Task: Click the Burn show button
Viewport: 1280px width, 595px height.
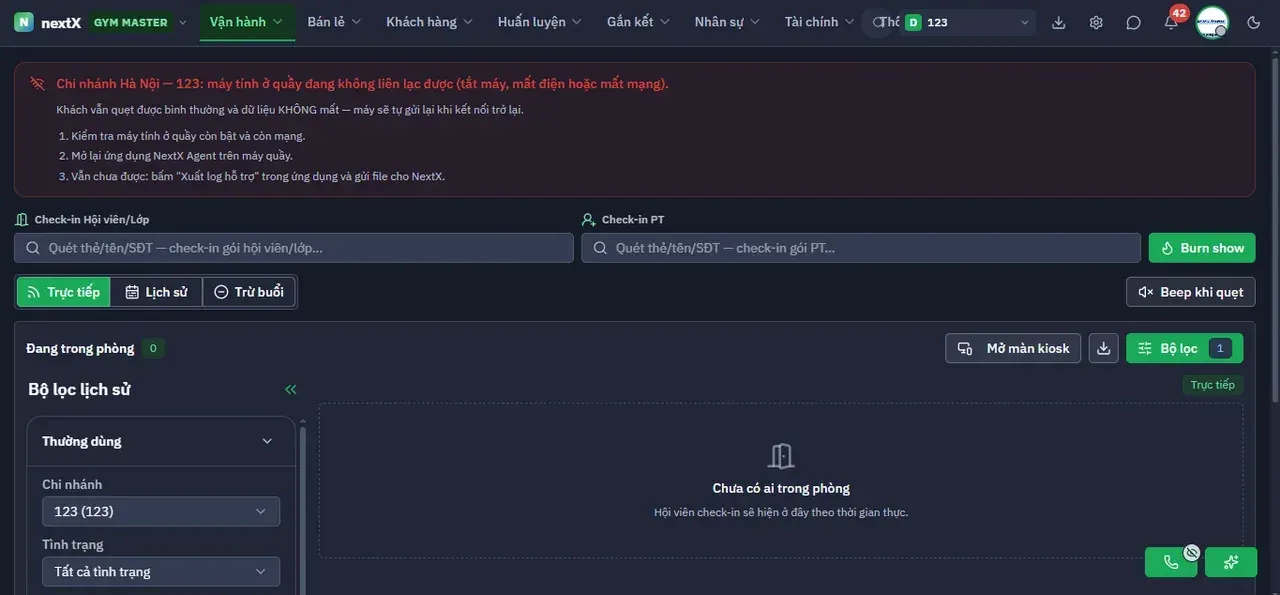Action: tap(1202, 248)
